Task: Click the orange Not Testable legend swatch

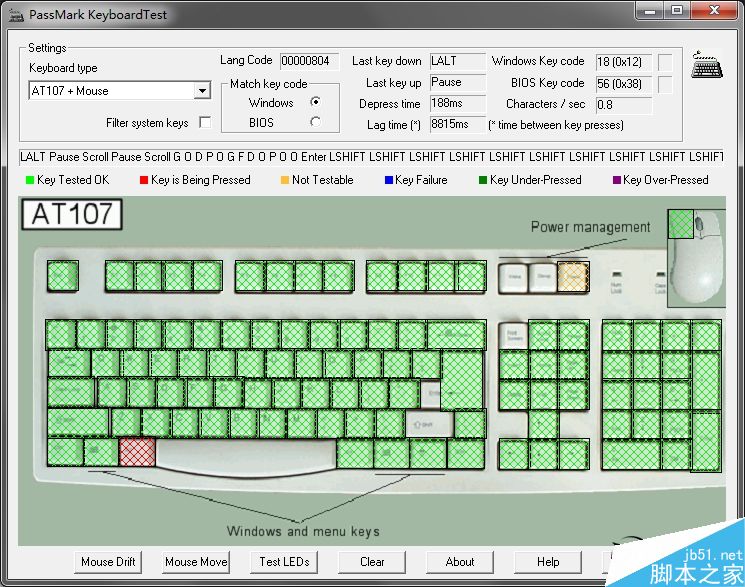Action: tap(285, 180)
